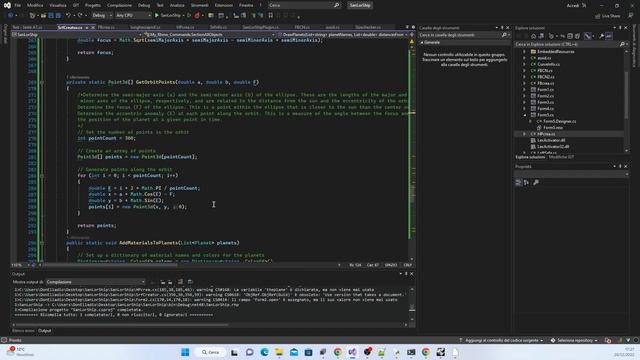This screenshot has height=360, width=640.
Task: Select HPcrea.cs in Solution Explorer
Action: tap(546, 134)
